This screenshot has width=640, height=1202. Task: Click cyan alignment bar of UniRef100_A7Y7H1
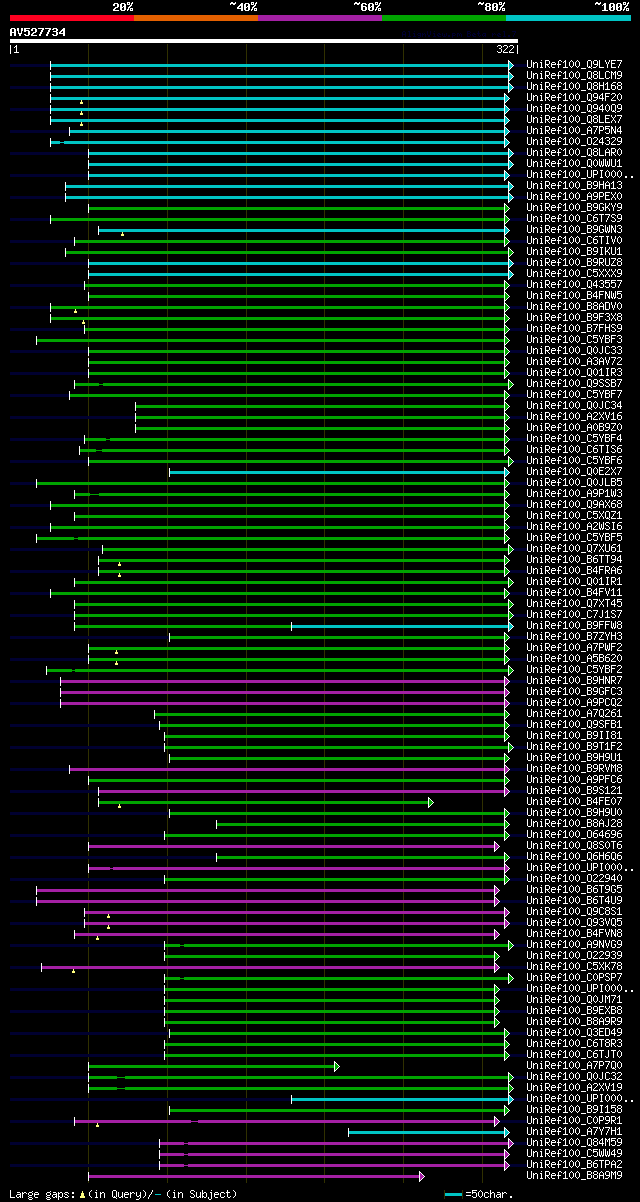click(x=430, y=1131)
